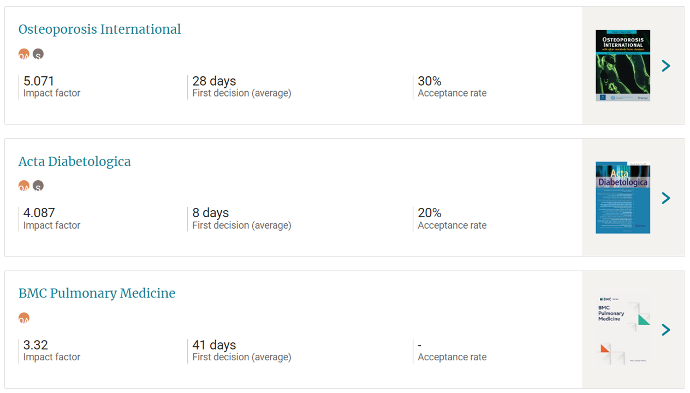Open the Acta Diabetologica journal link

click(x=74, y=162)
